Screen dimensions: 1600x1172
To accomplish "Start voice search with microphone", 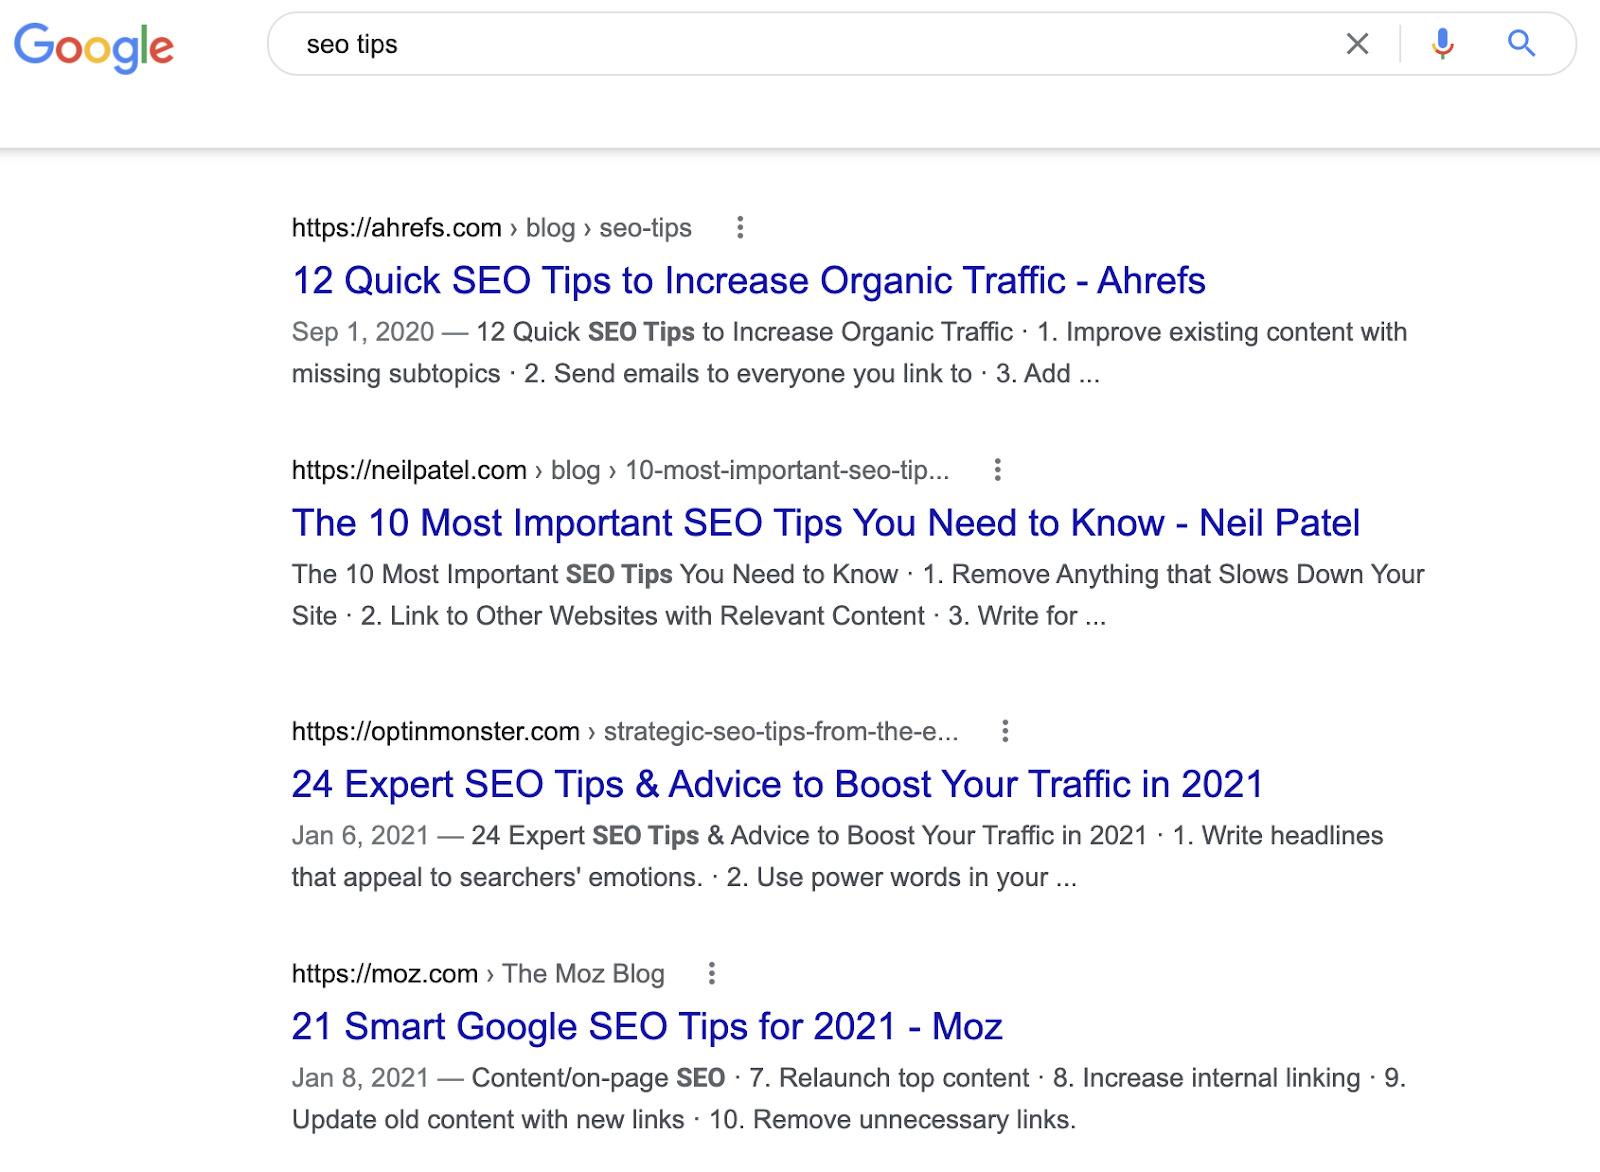I will point(1442,44).
